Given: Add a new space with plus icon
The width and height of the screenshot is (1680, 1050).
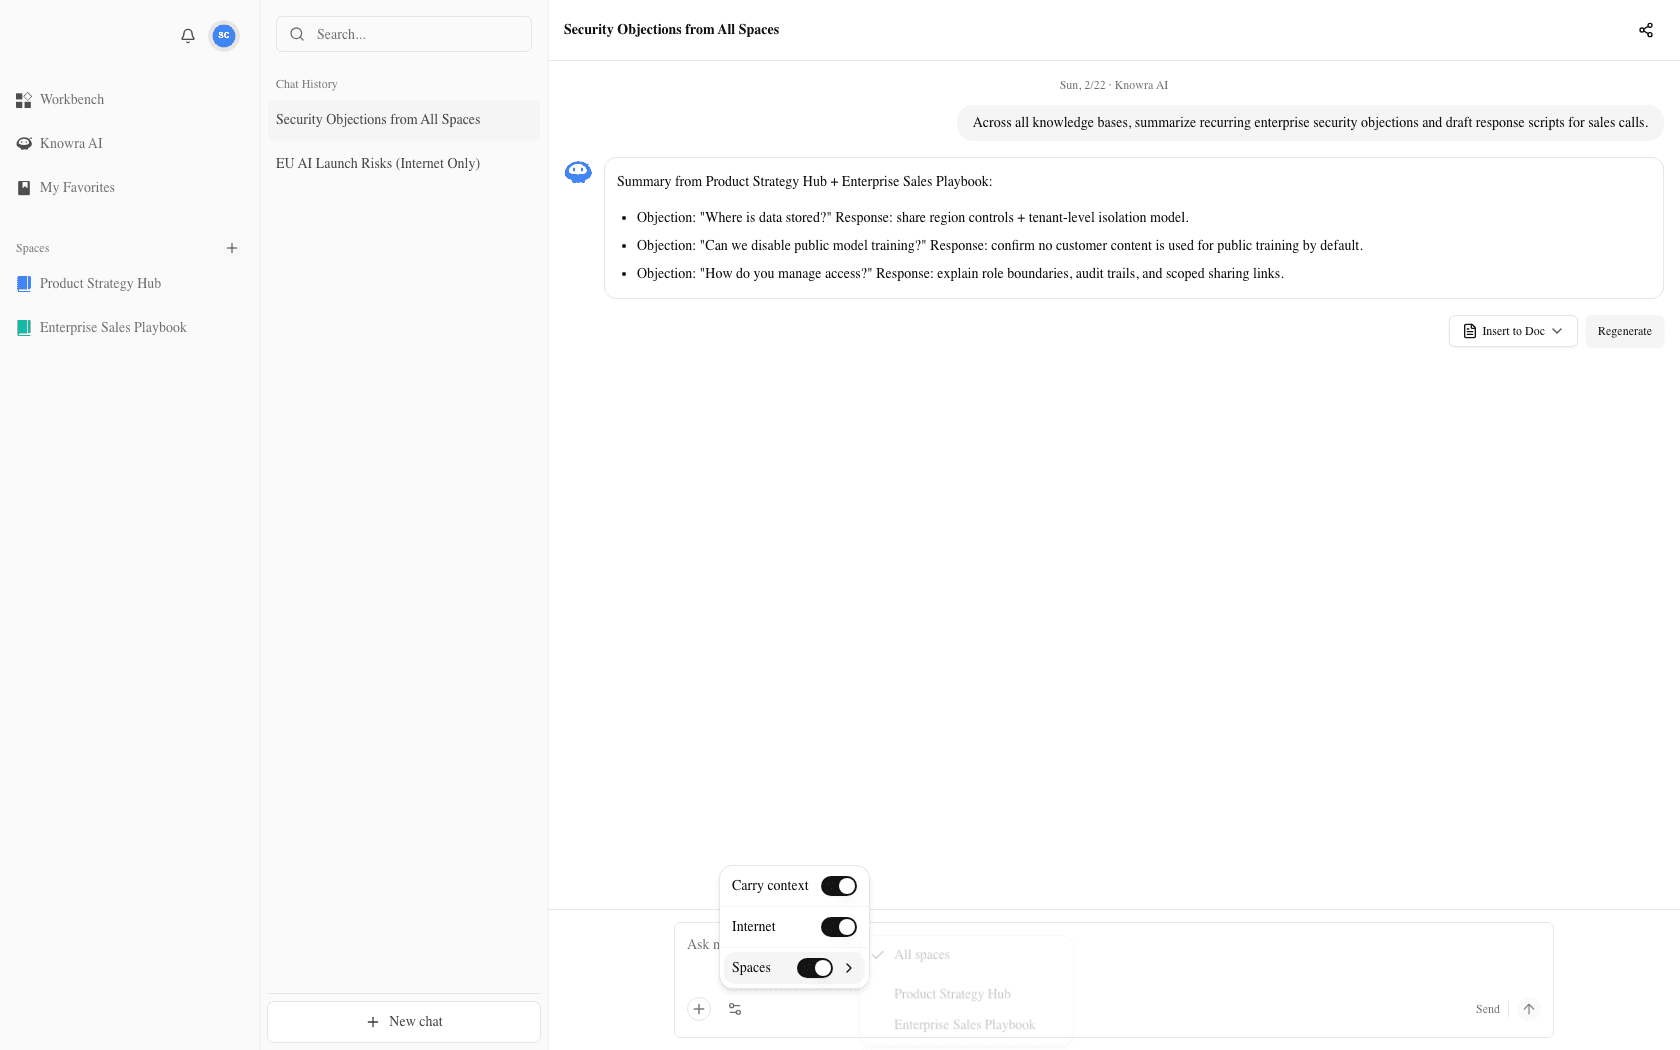Looking at the screenshot, I should tap(232, 248).
